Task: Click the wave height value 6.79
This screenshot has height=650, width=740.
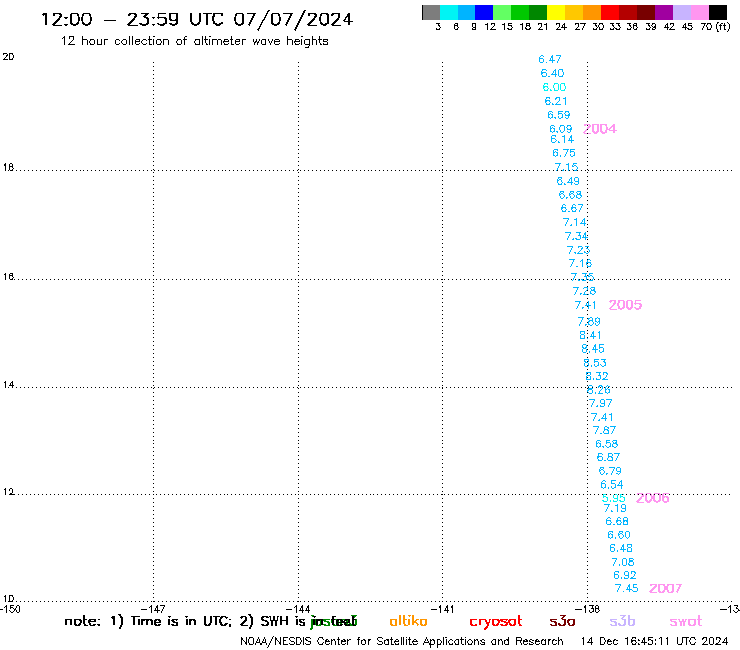Action: pyautogui.click(x=610, y=471)
